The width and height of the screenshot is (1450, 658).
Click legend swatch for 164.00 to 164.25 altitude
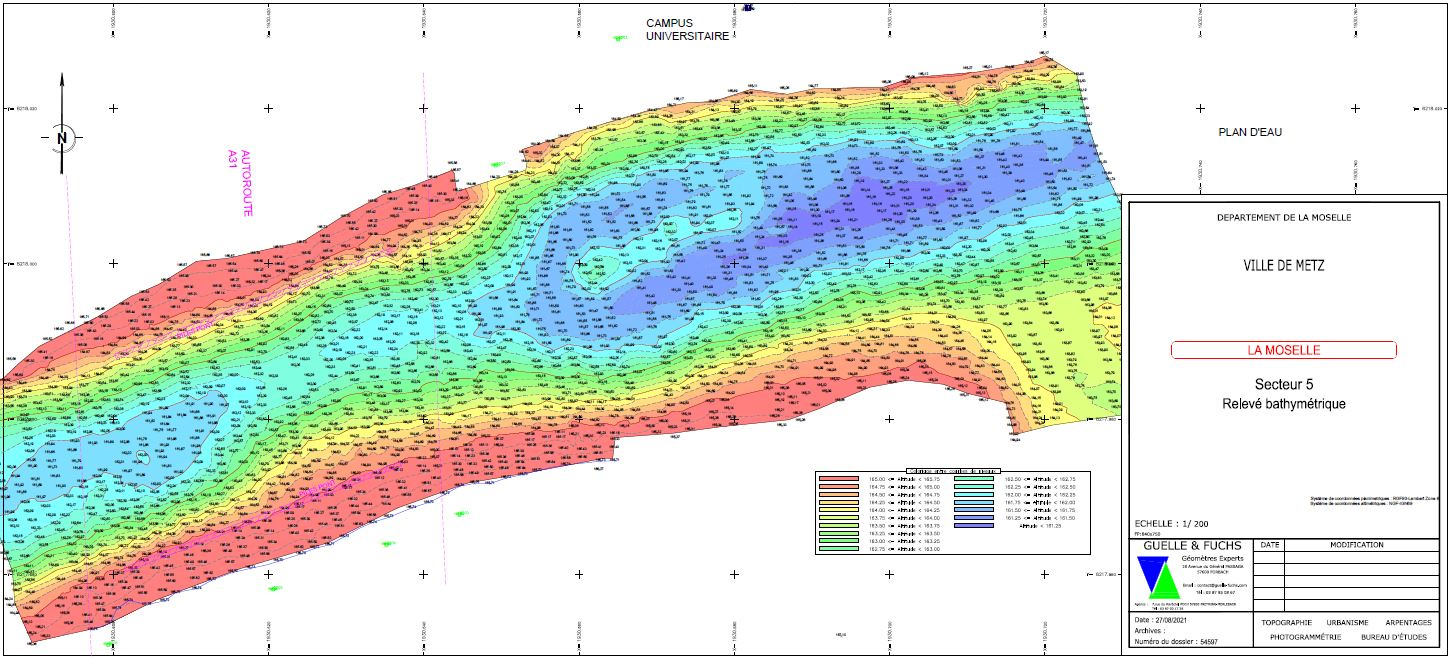coord(839,510)
